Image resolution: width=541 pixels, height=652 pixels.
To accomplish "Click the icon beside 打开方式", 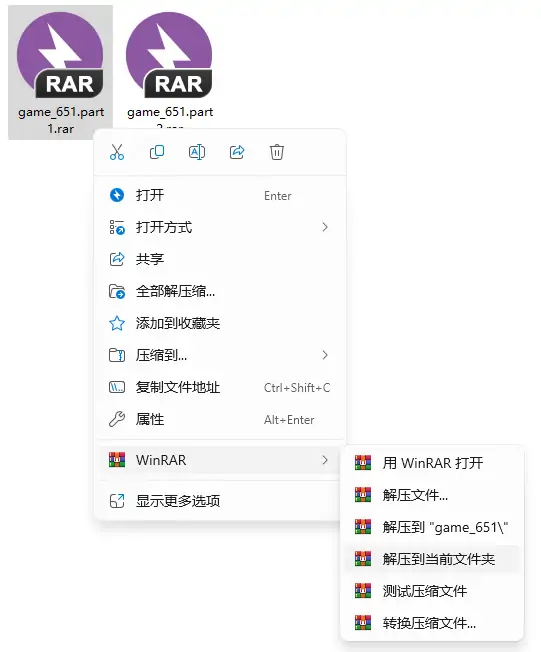I will pos(117,227).
